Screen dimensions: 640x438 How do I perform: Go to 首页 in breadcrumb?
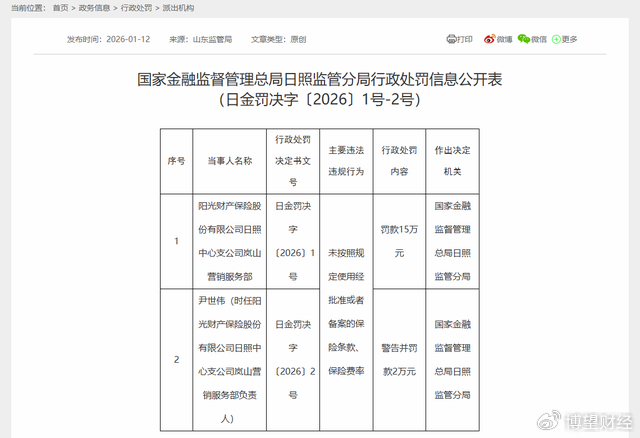pyautogui.click(x=60, y=8)
